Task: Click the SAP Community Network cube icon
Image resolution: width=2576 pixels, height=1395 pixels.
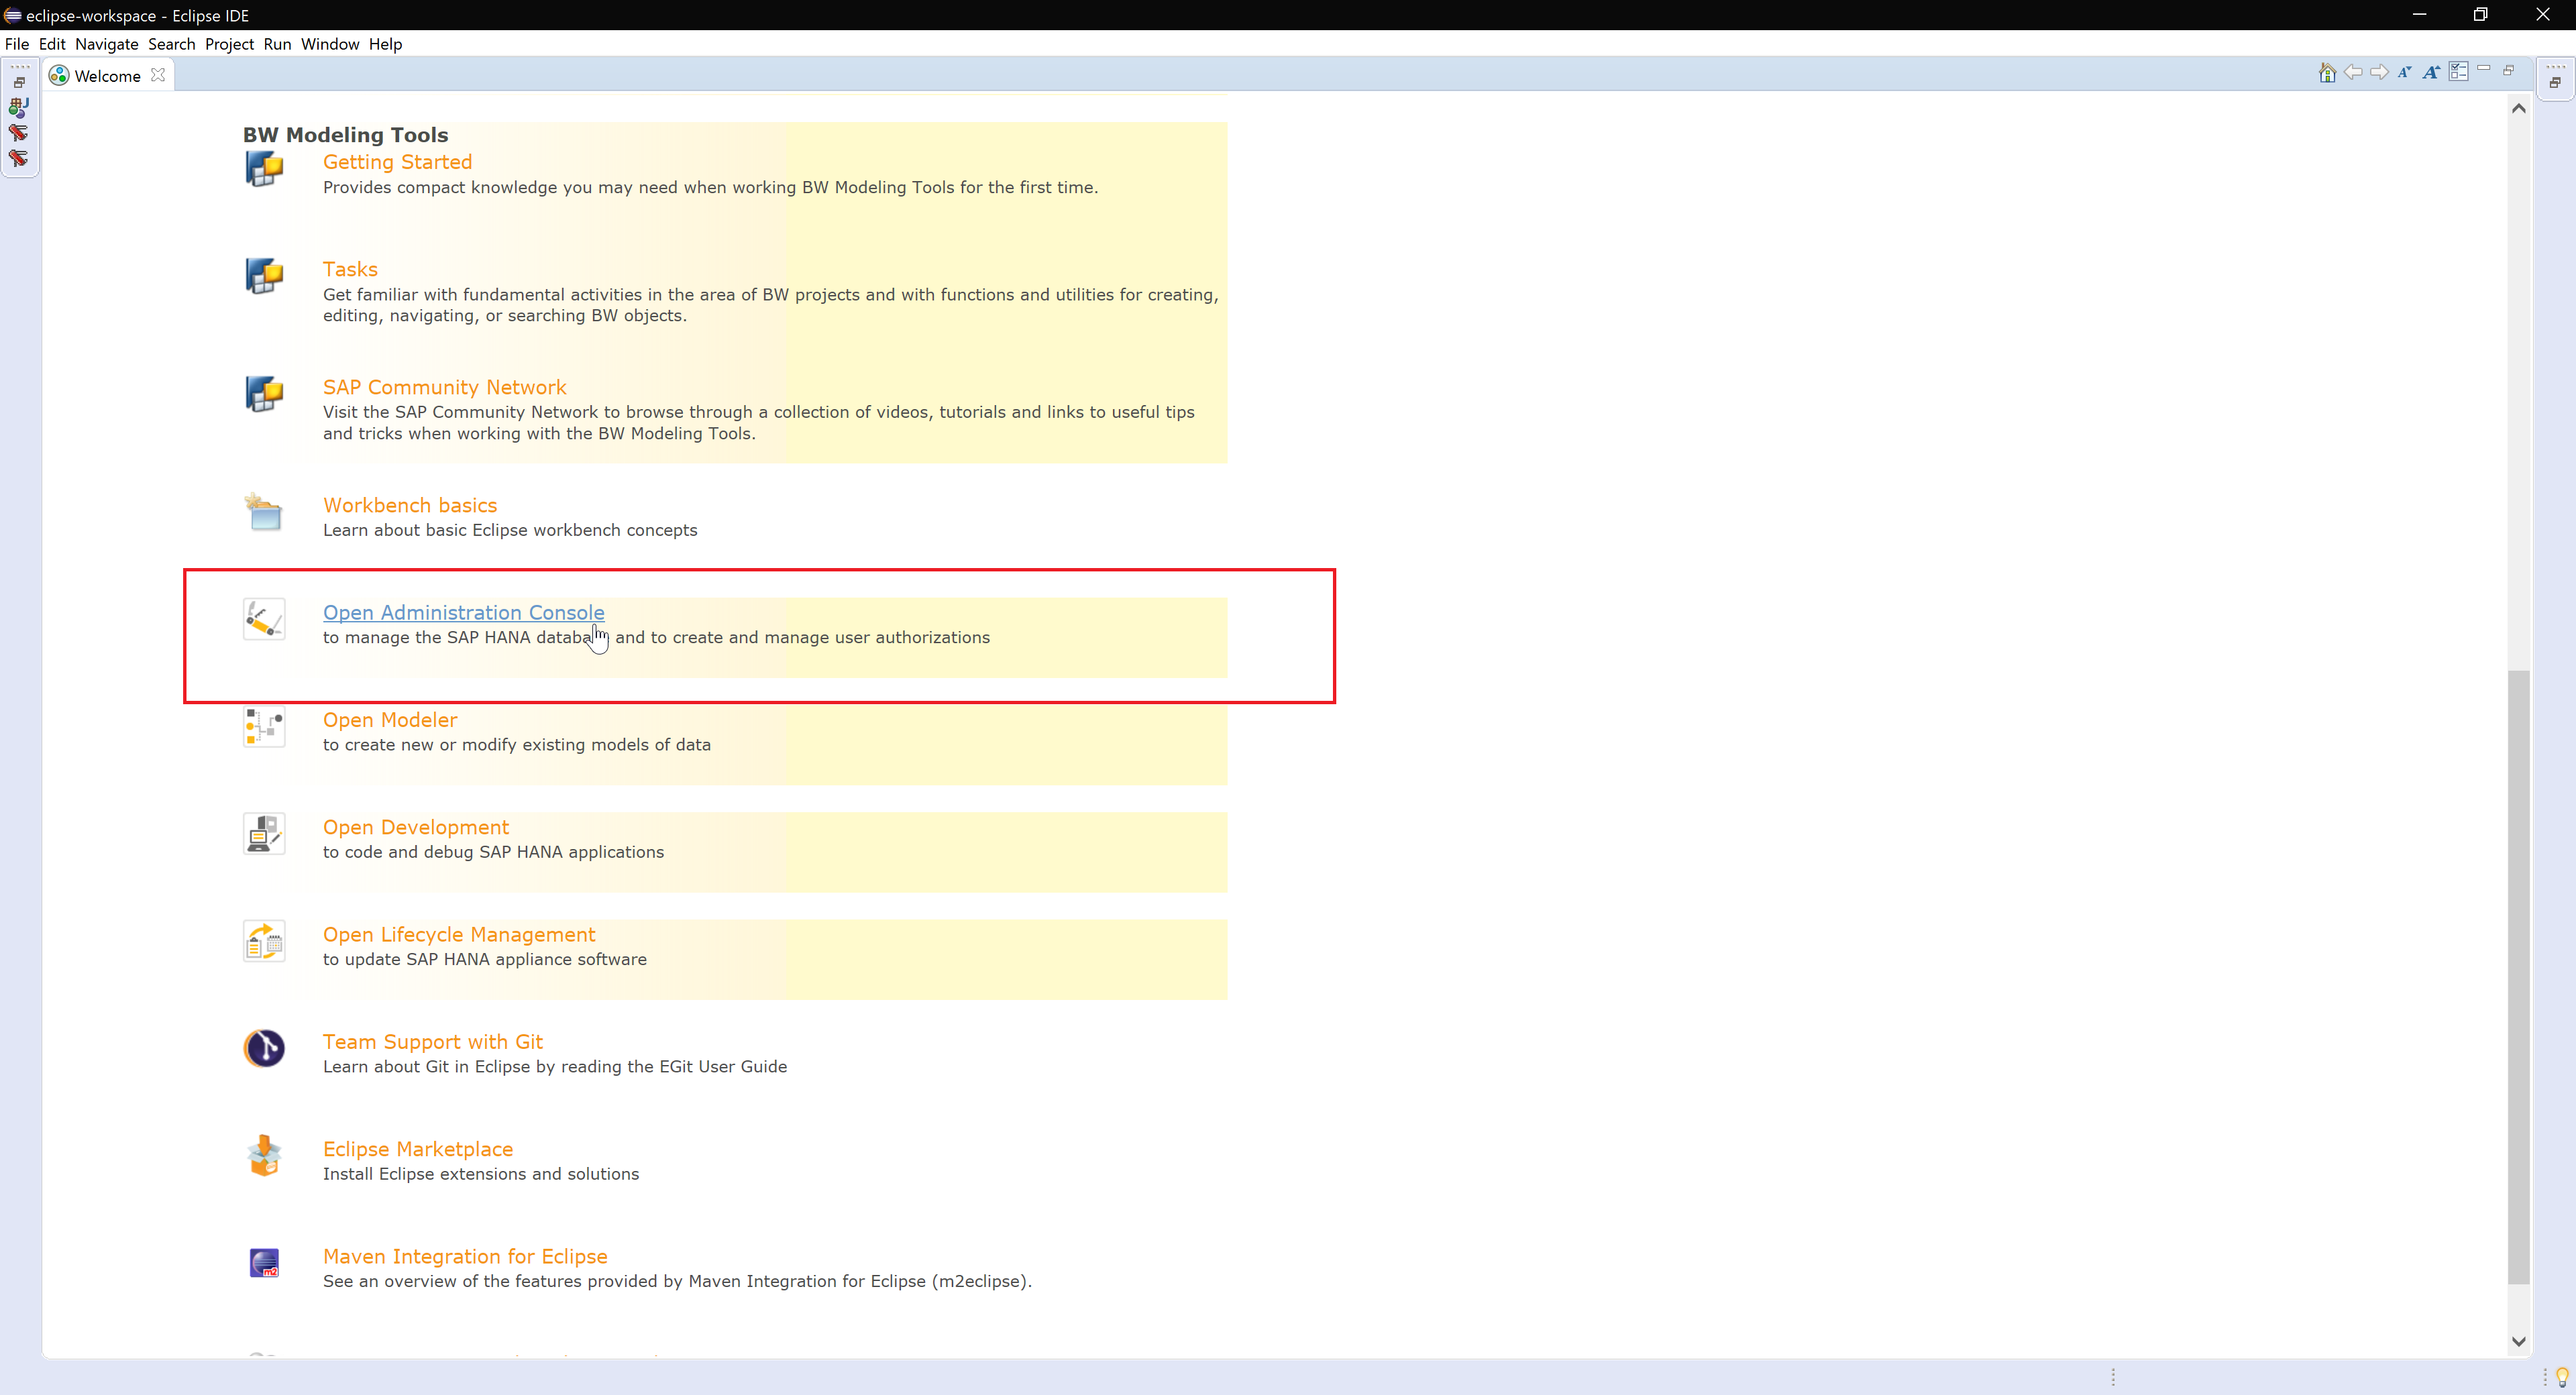Action: pyautogui.click(x=264, y=394)
